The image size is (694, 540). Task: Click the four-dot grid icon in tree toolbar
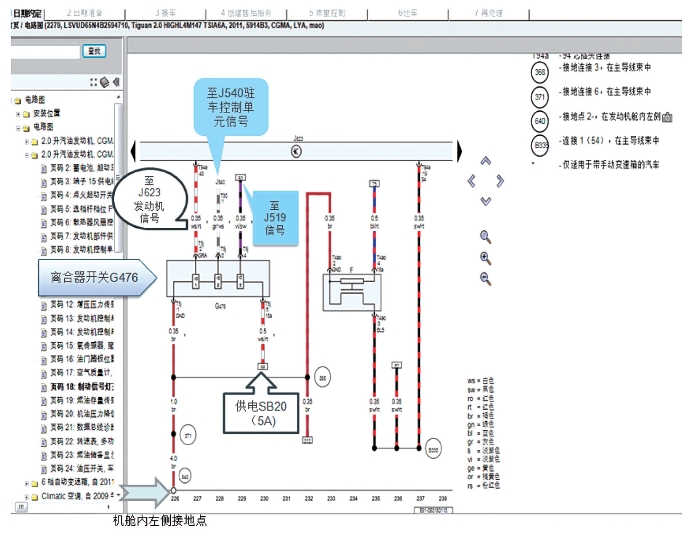tap(93, 82)
